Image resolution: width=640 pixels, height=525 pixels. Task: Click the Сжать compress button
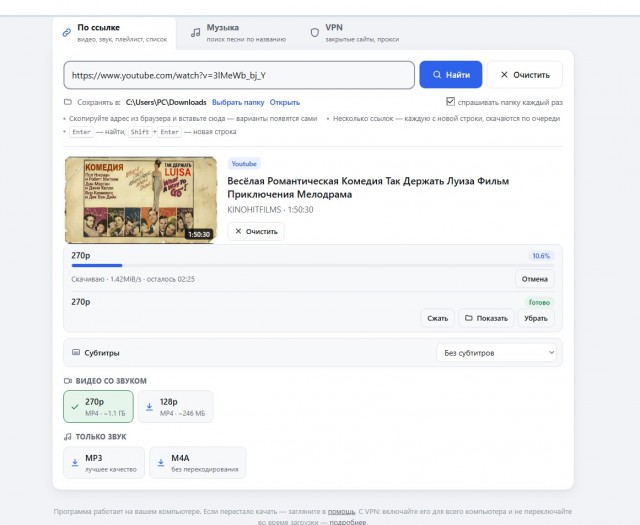tap(438, 318)
